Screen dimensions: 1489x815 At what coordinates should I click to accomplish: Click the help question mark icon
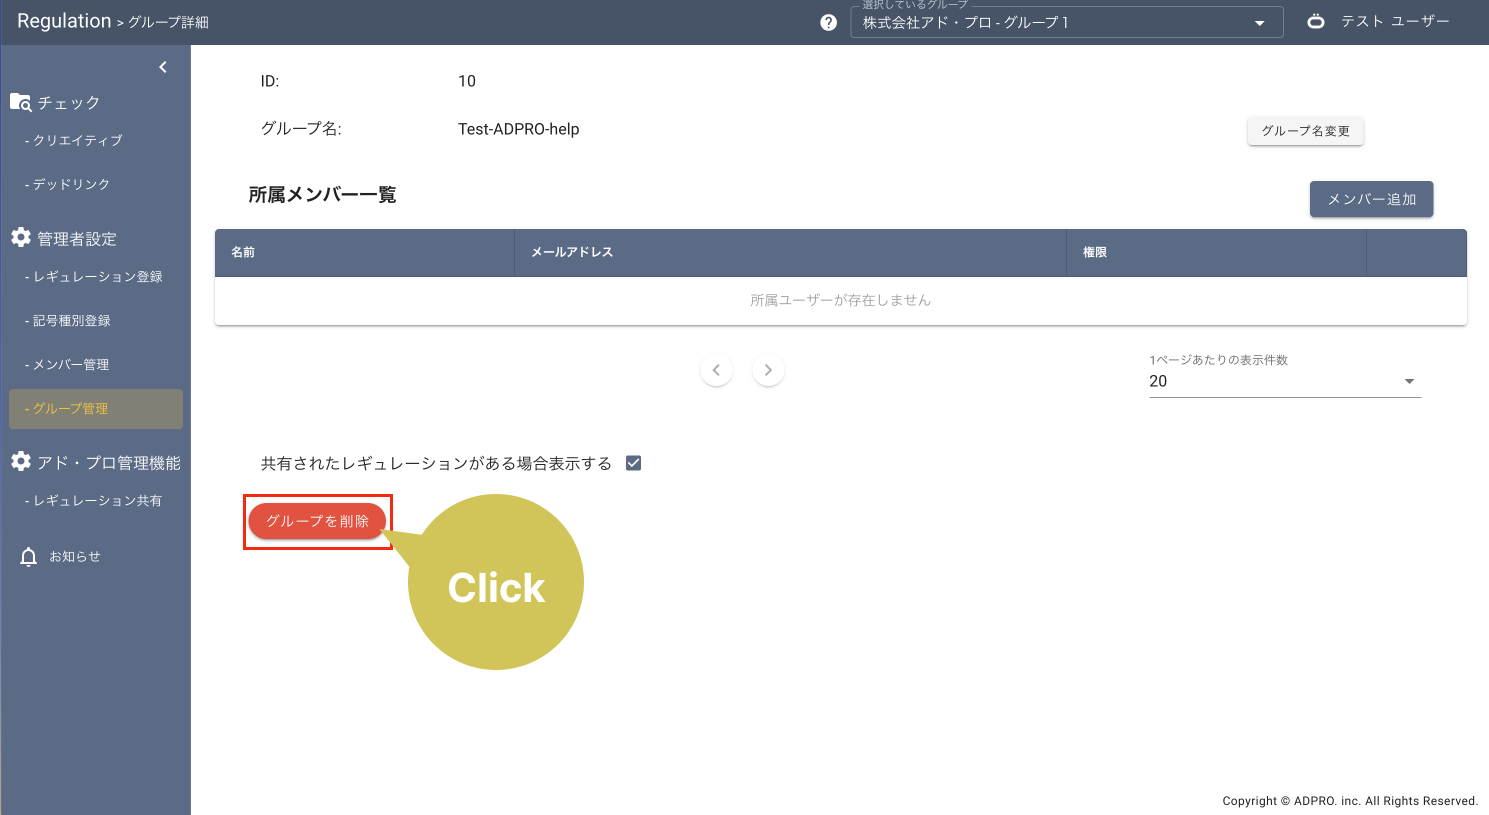point(828,22)
